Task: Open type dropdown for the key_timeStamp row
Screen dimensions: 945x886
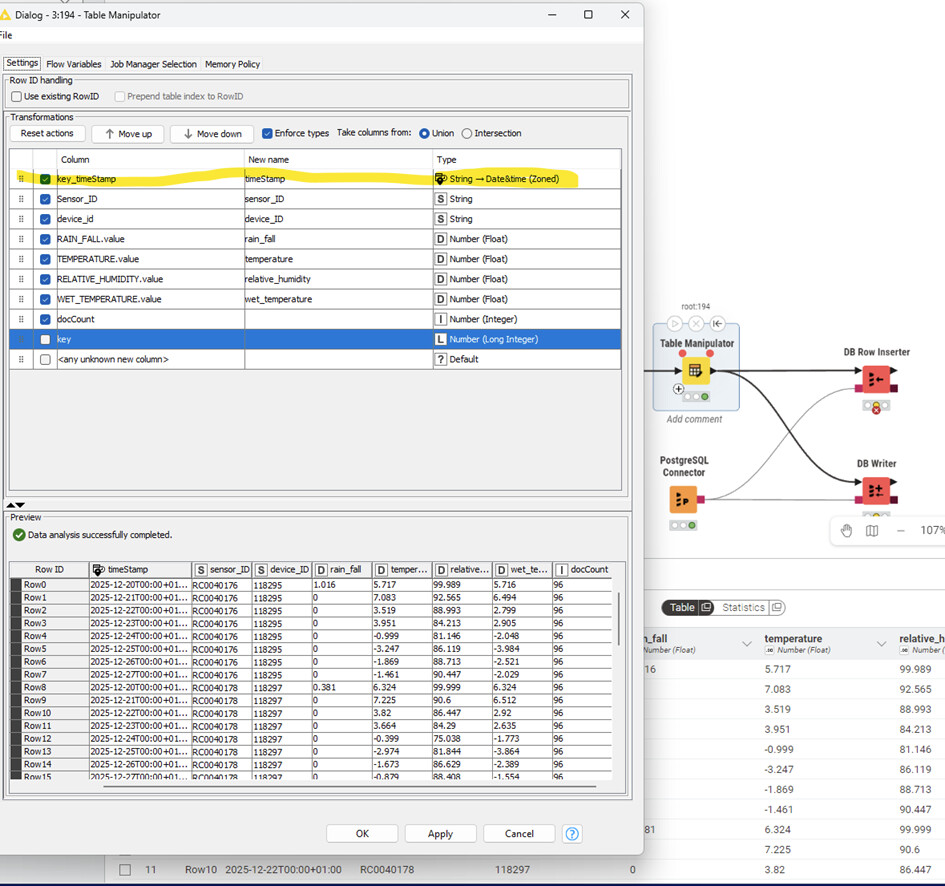Action: (x=526, y=179)
